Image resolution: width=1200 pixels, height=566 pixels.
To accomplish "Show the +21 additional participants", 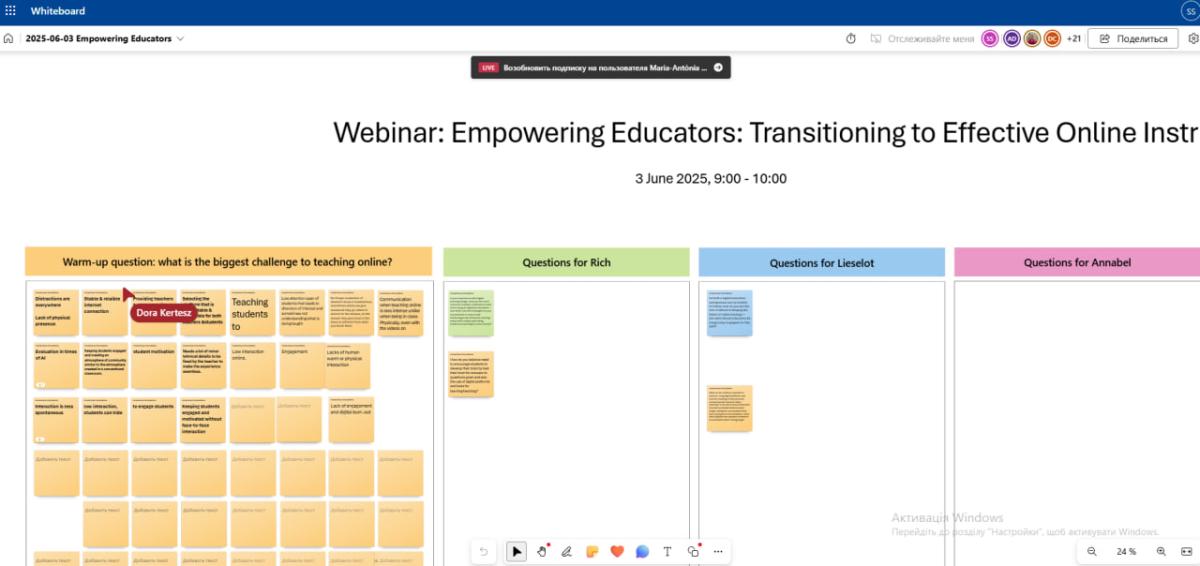I will (1073, 39).
